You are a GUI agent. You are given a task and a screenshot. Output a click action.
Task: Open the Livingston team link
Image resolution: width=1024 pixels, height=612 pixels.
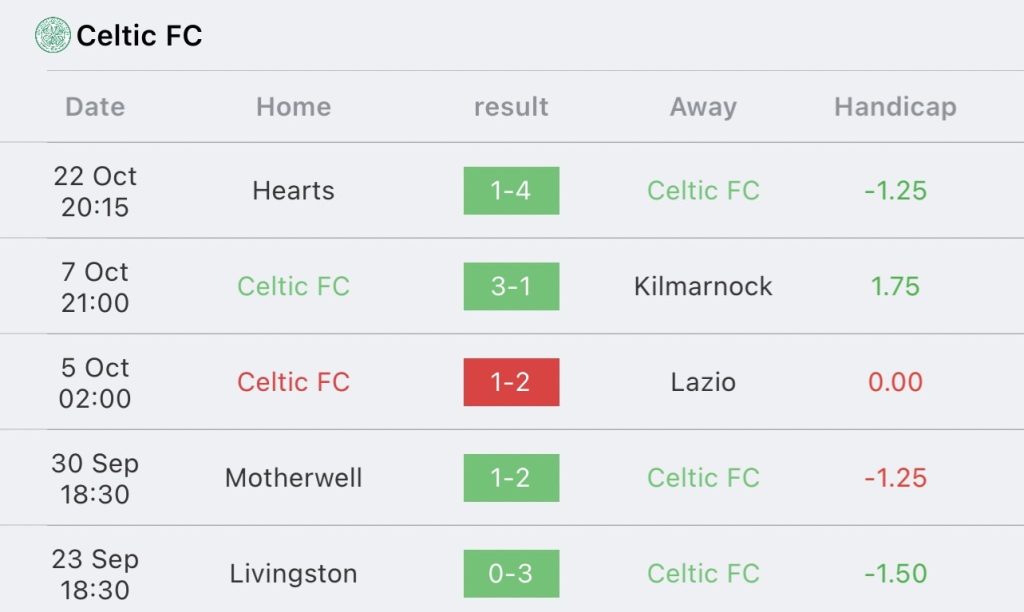point(293,573)
